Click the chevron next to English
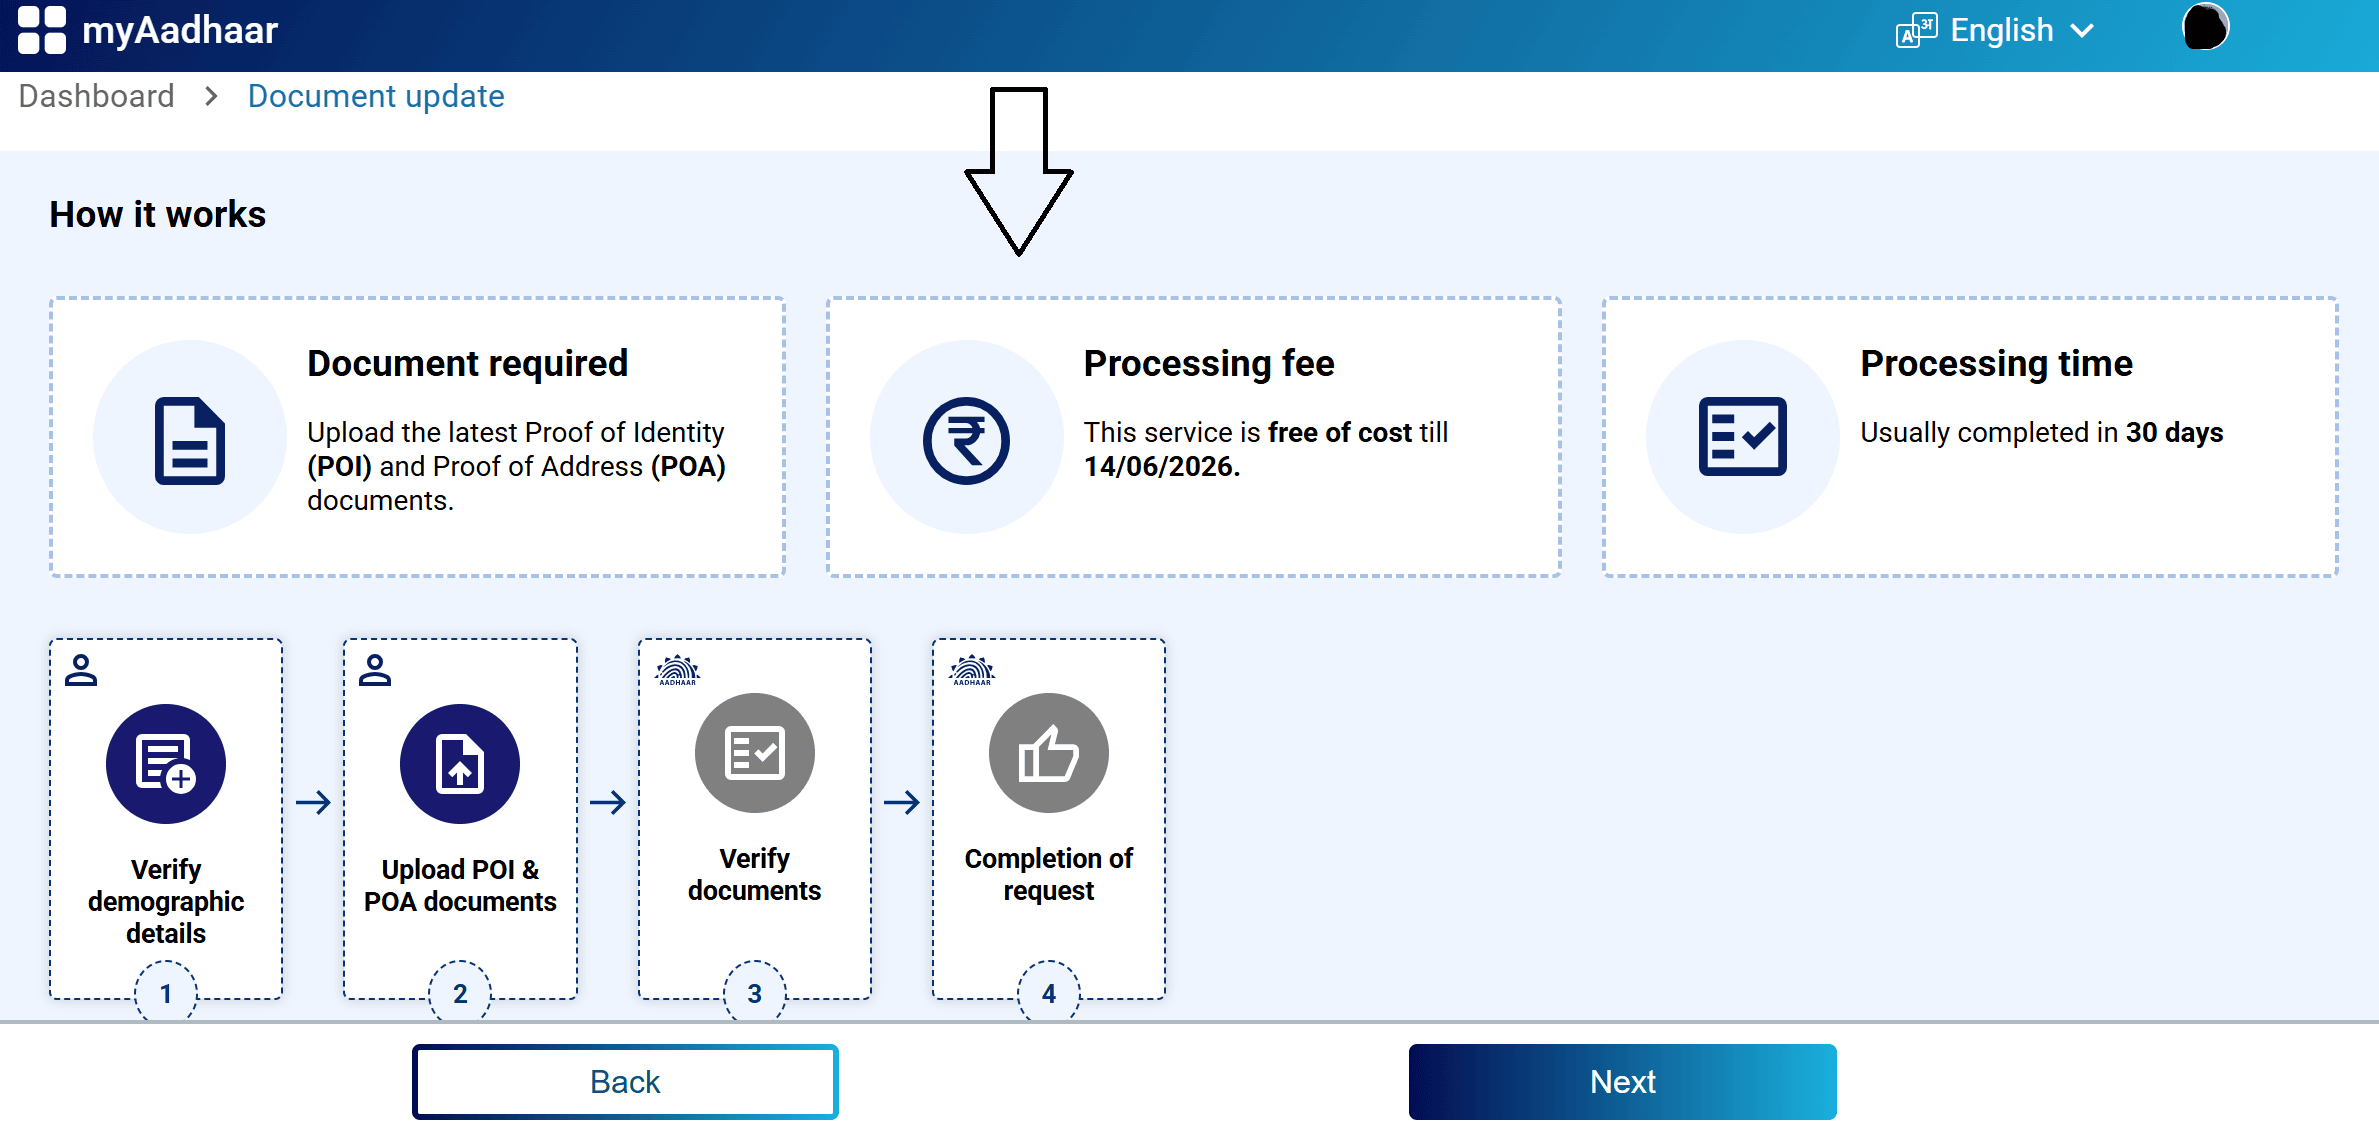This screenshot has width=2379, height=1135. 2083,31
